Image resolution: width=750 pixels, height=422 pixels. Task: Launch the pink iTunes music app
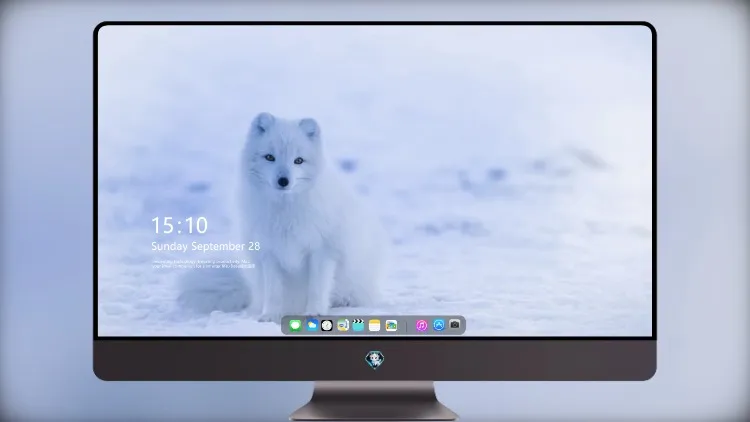pyautogui.click(x=421, y=325)
